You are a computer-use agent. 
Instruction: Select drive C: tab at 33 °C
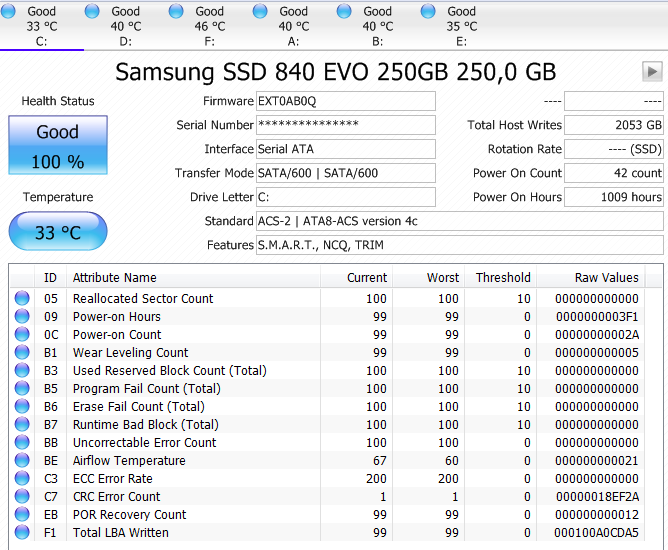pos(42,26)
